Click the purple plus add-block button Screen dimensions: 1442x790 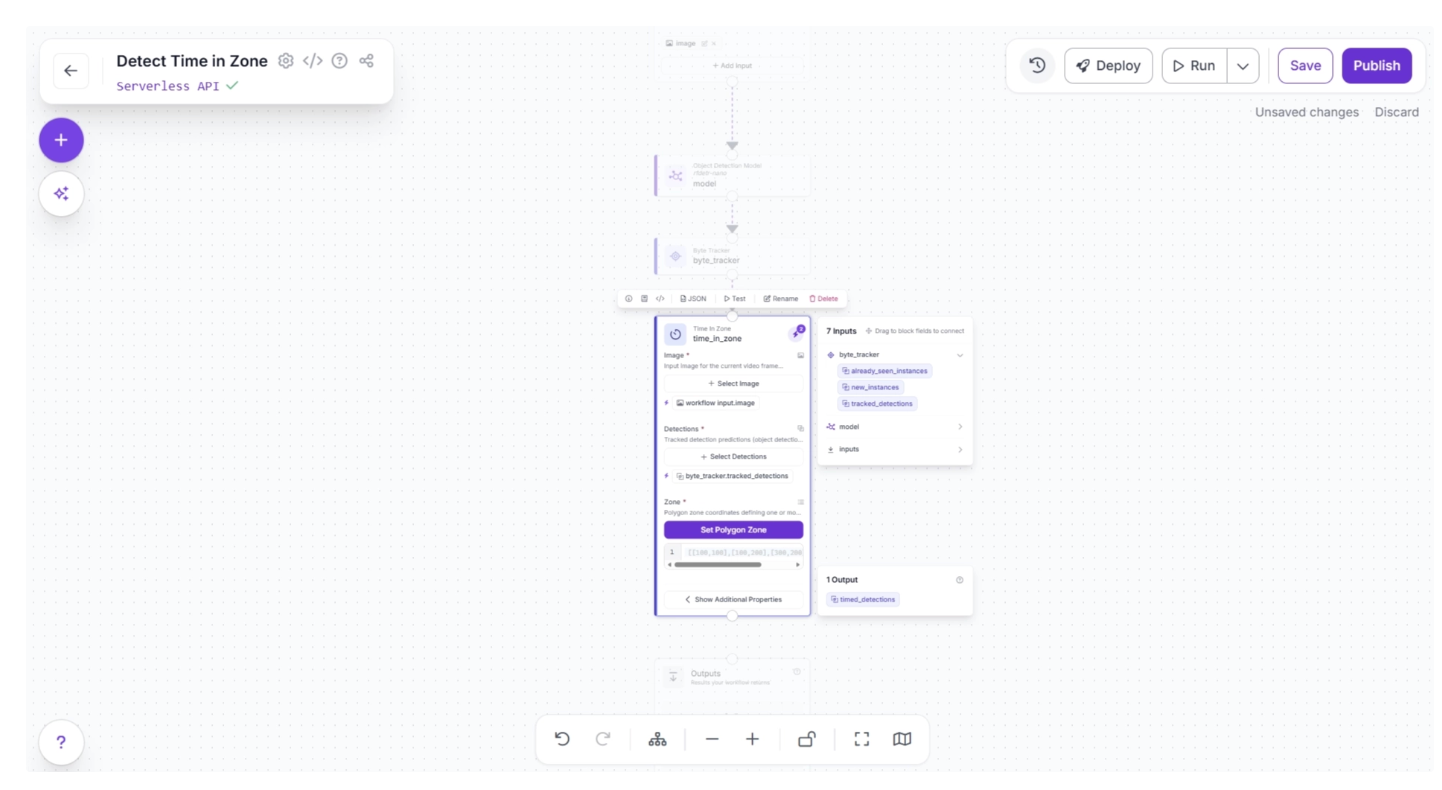tap(61, 140)
